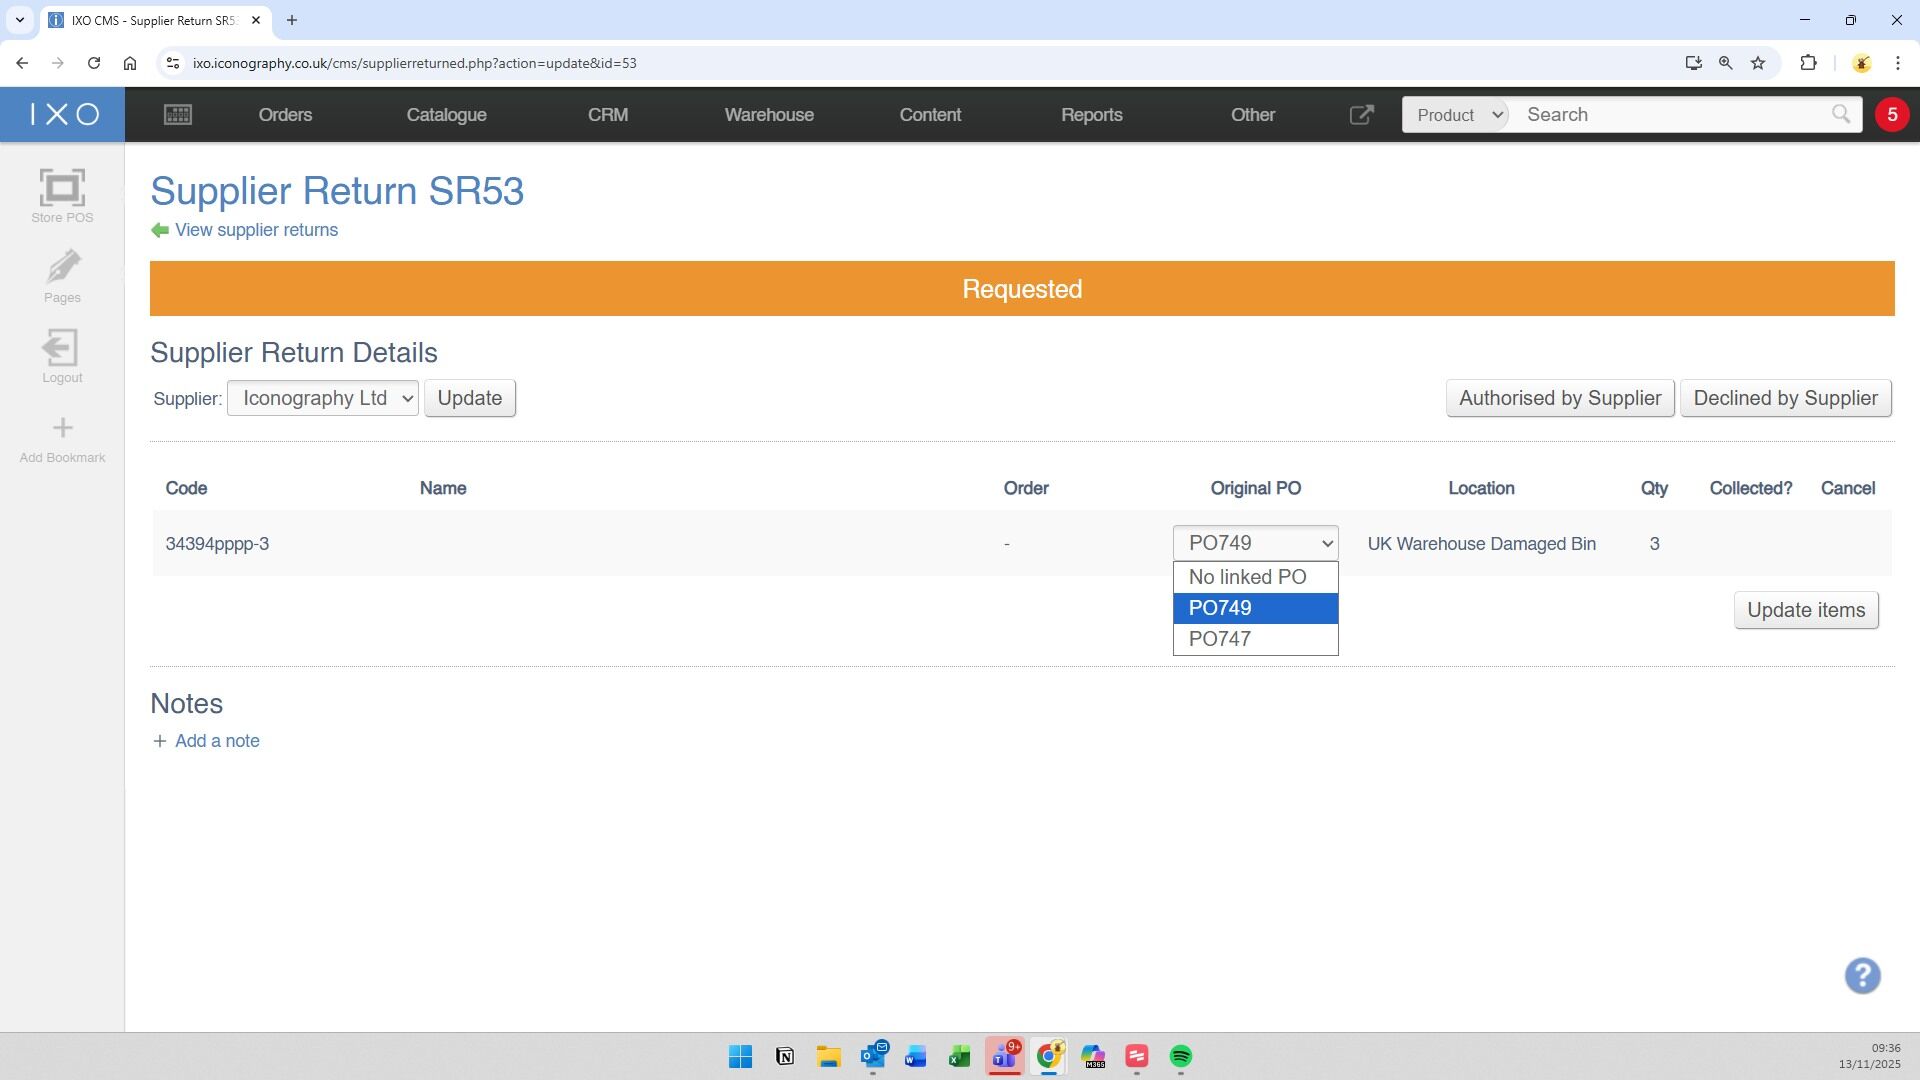
Task: Open the Warehouse menu
Action: (768, 115)
